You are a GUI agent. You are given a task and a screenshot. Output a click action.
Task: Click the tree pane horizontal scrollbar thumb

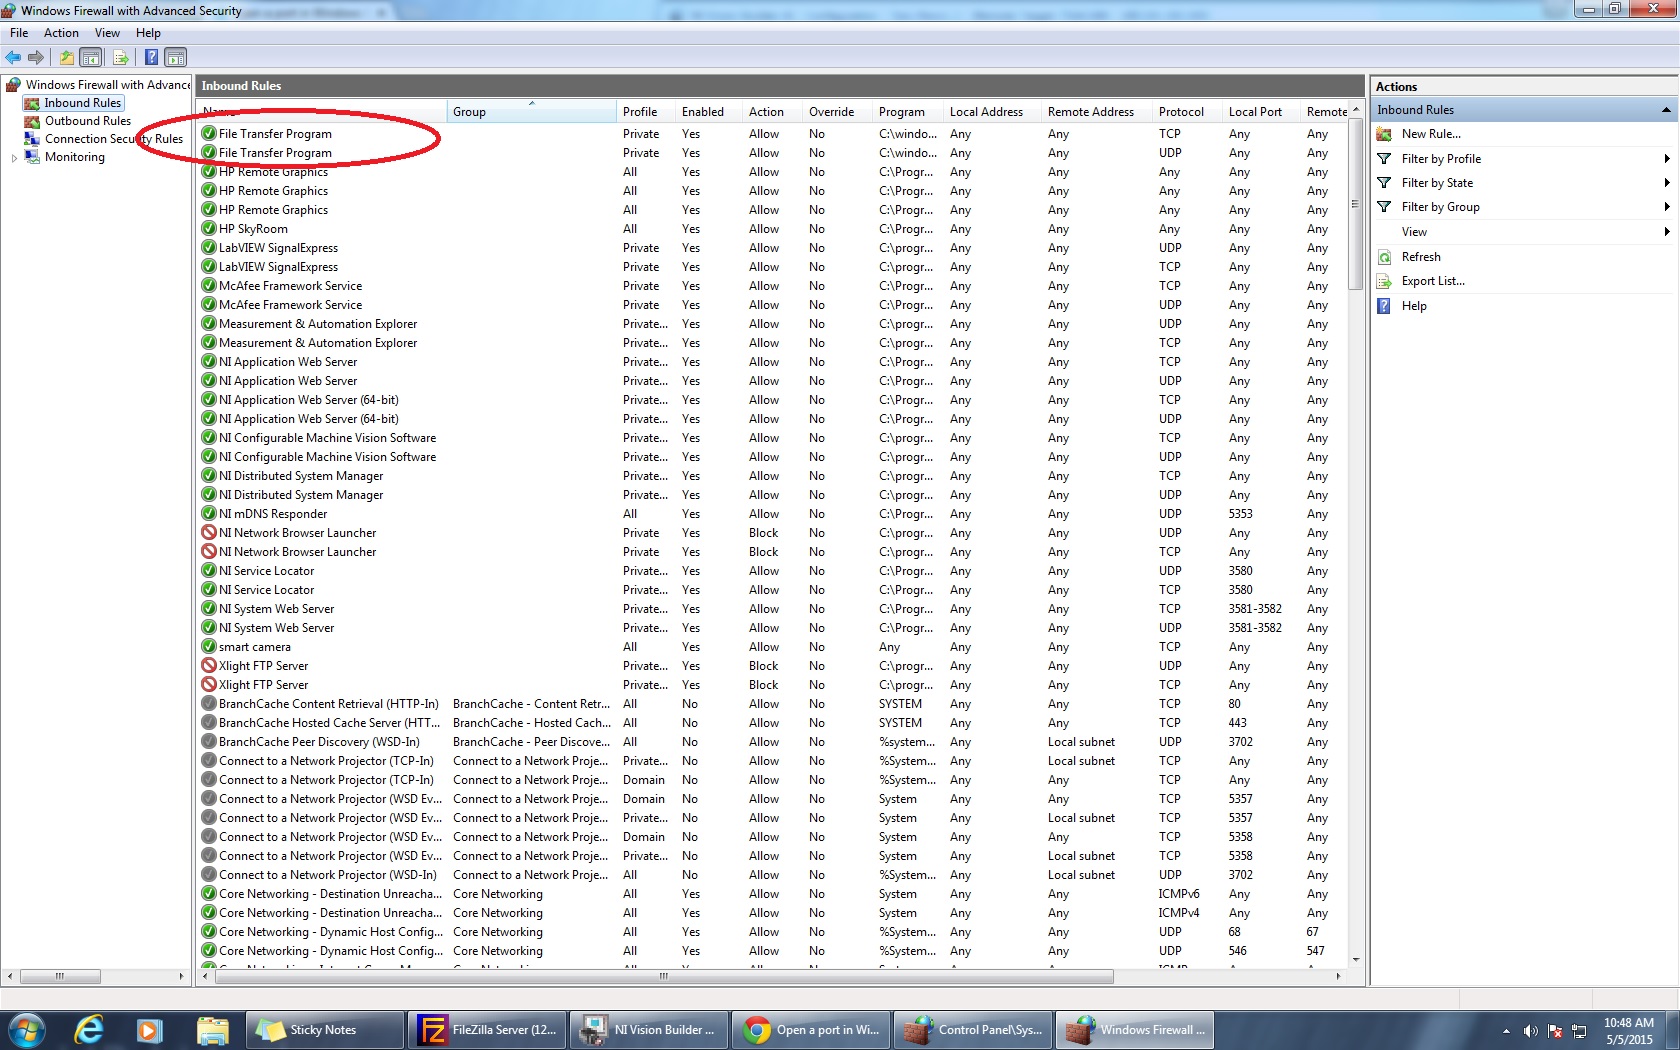coord(60,977)
